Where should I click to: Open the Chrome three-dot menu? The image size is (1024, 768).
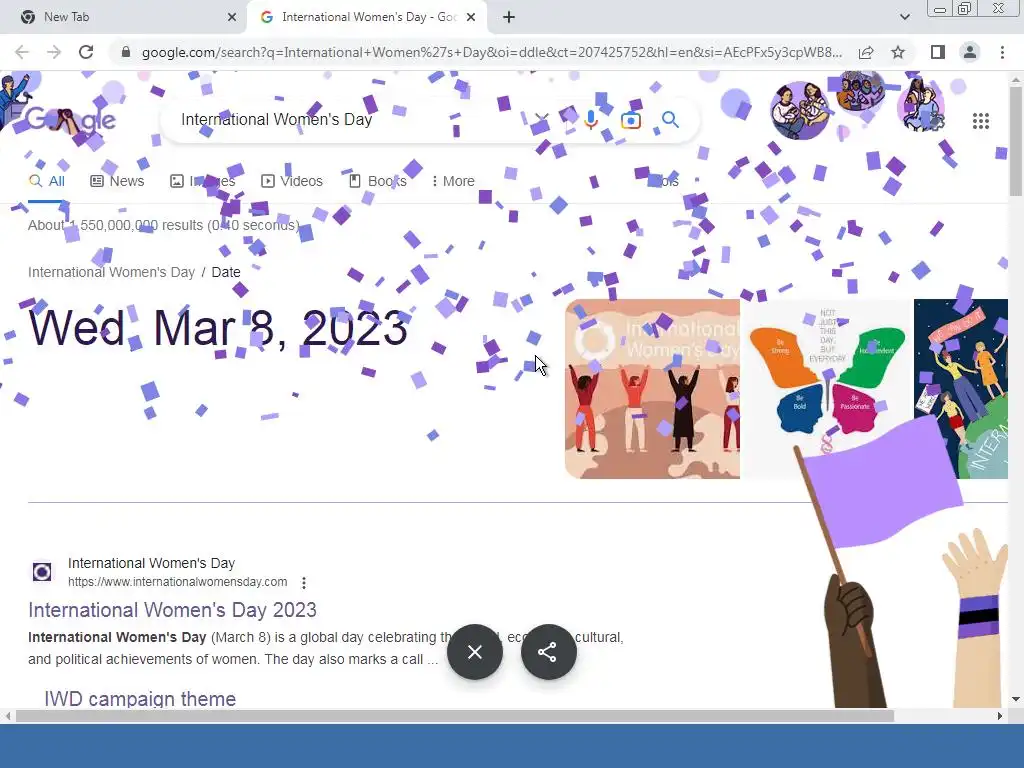(x=1002, y=52)
